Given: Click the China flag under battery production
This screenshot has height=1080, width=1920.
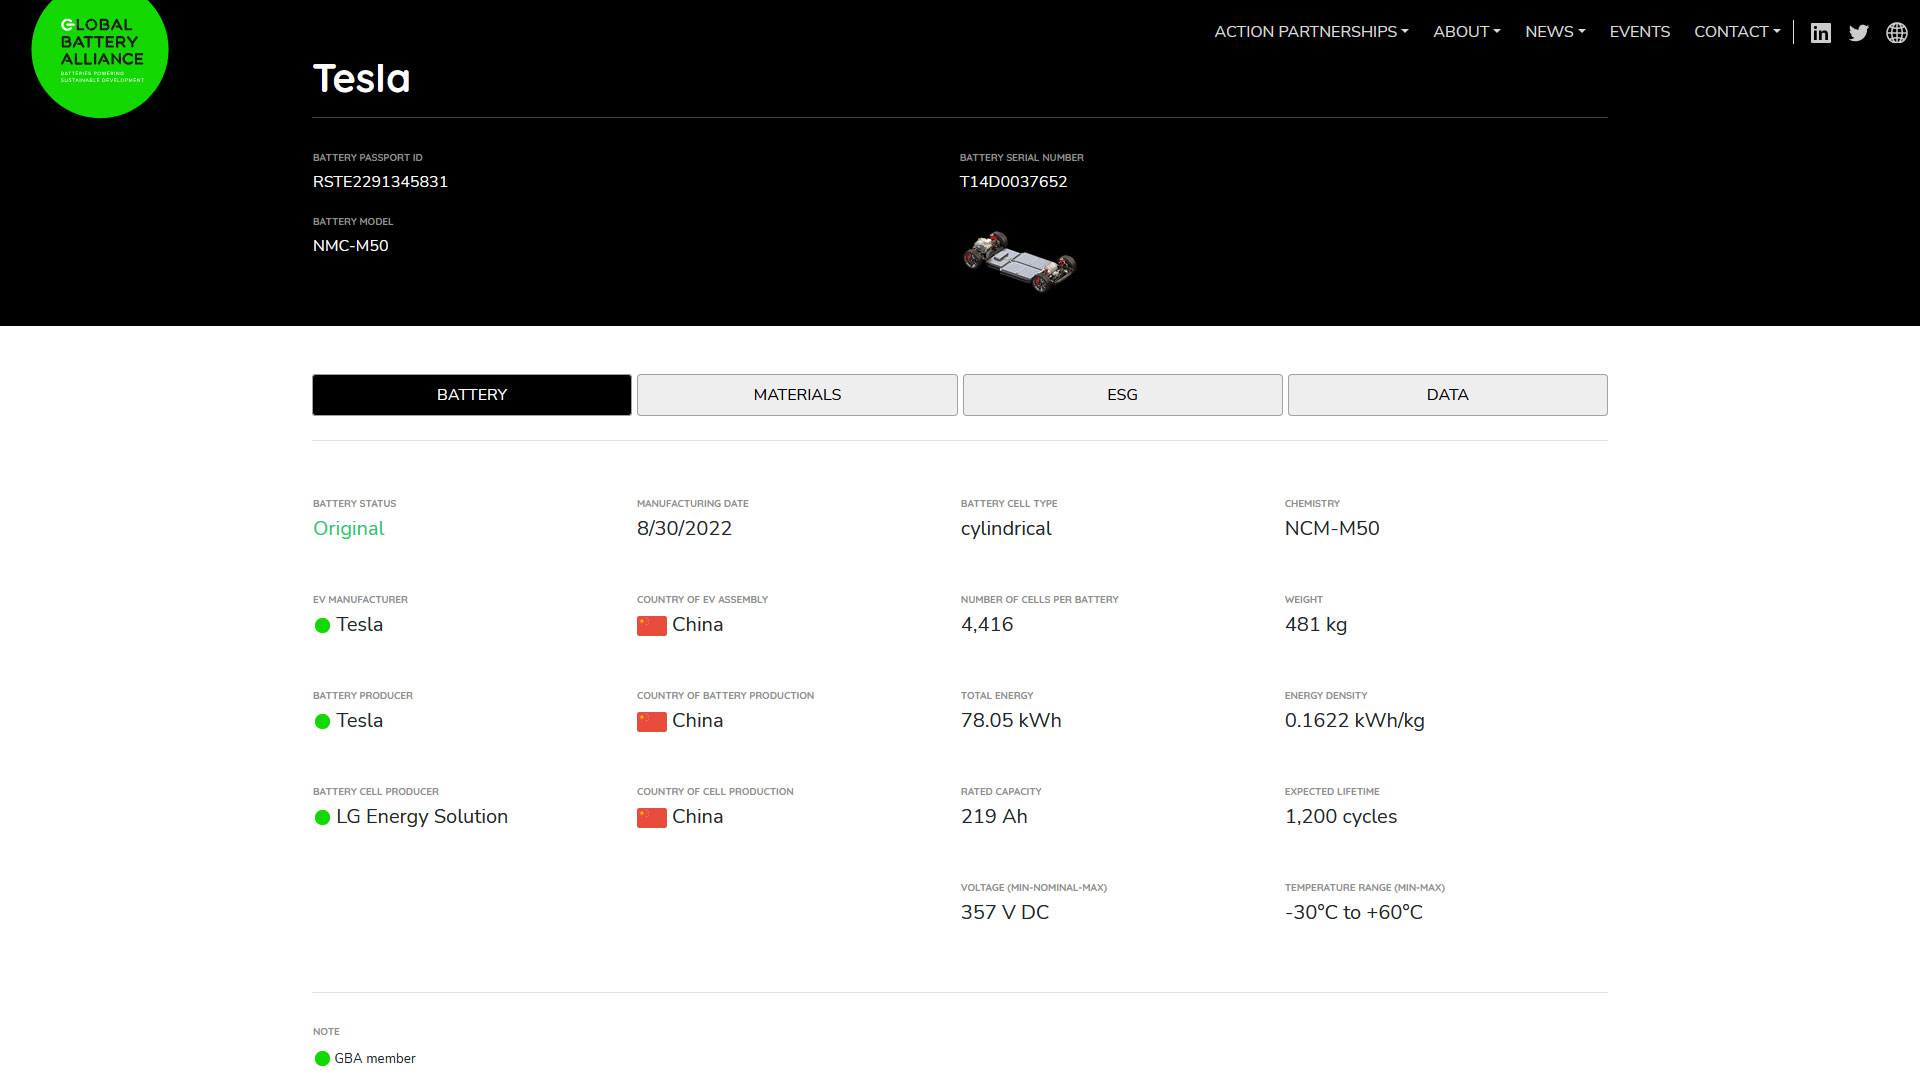Looking at the screenshot, I should click(652, 722).
